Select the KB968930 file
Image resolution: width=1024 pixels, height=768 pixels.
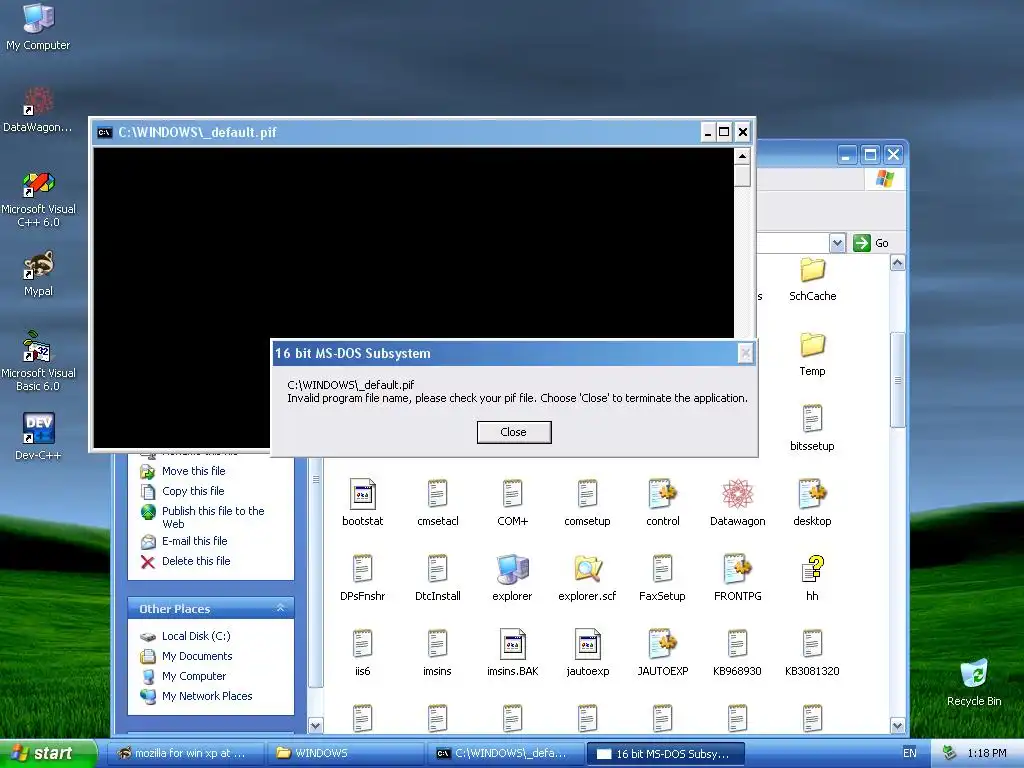point(737,653)
